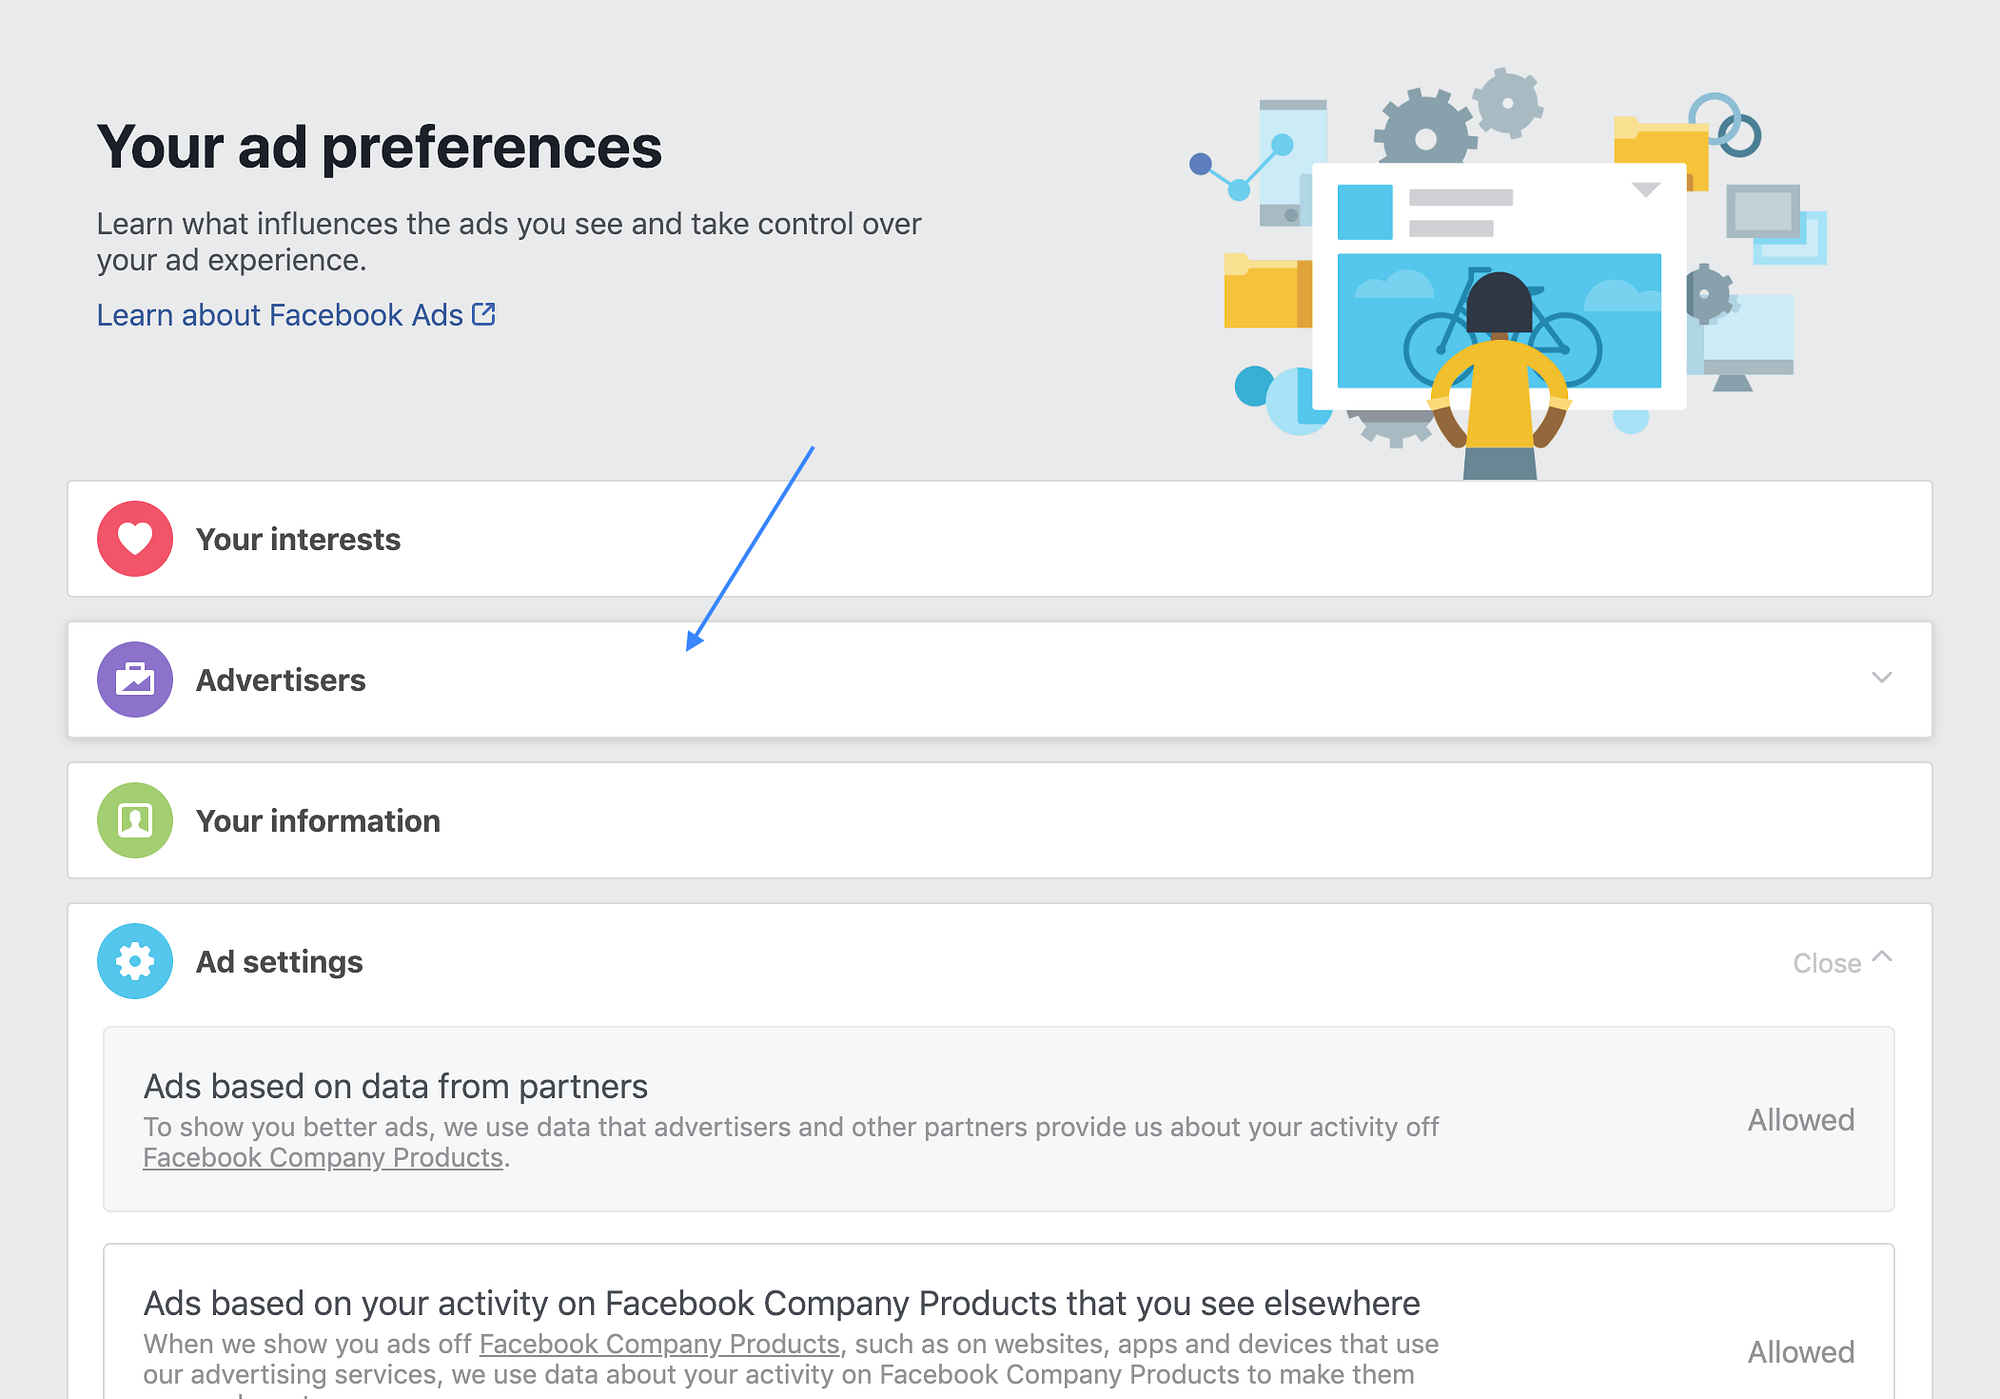Open Learn about Facebook Ads link

tap(280, 315)
